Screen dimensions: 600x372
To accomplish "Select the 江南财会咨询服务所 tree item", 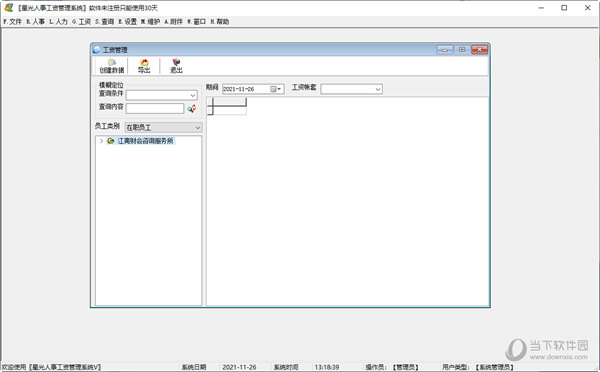I will click(145, 141).
